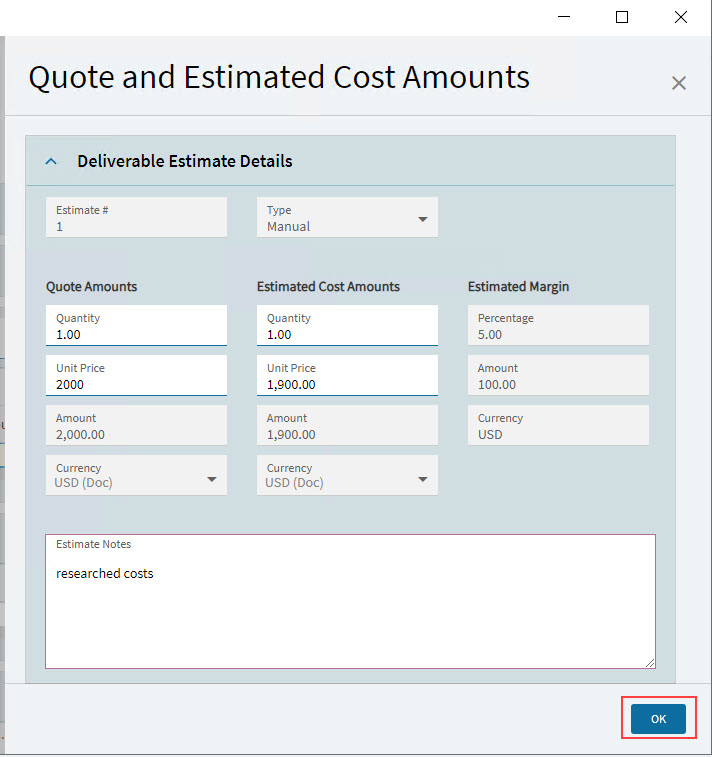Open the Type dropdown showing Manual
The width and height of the screenshot is (712, 757).
[347, 217]
